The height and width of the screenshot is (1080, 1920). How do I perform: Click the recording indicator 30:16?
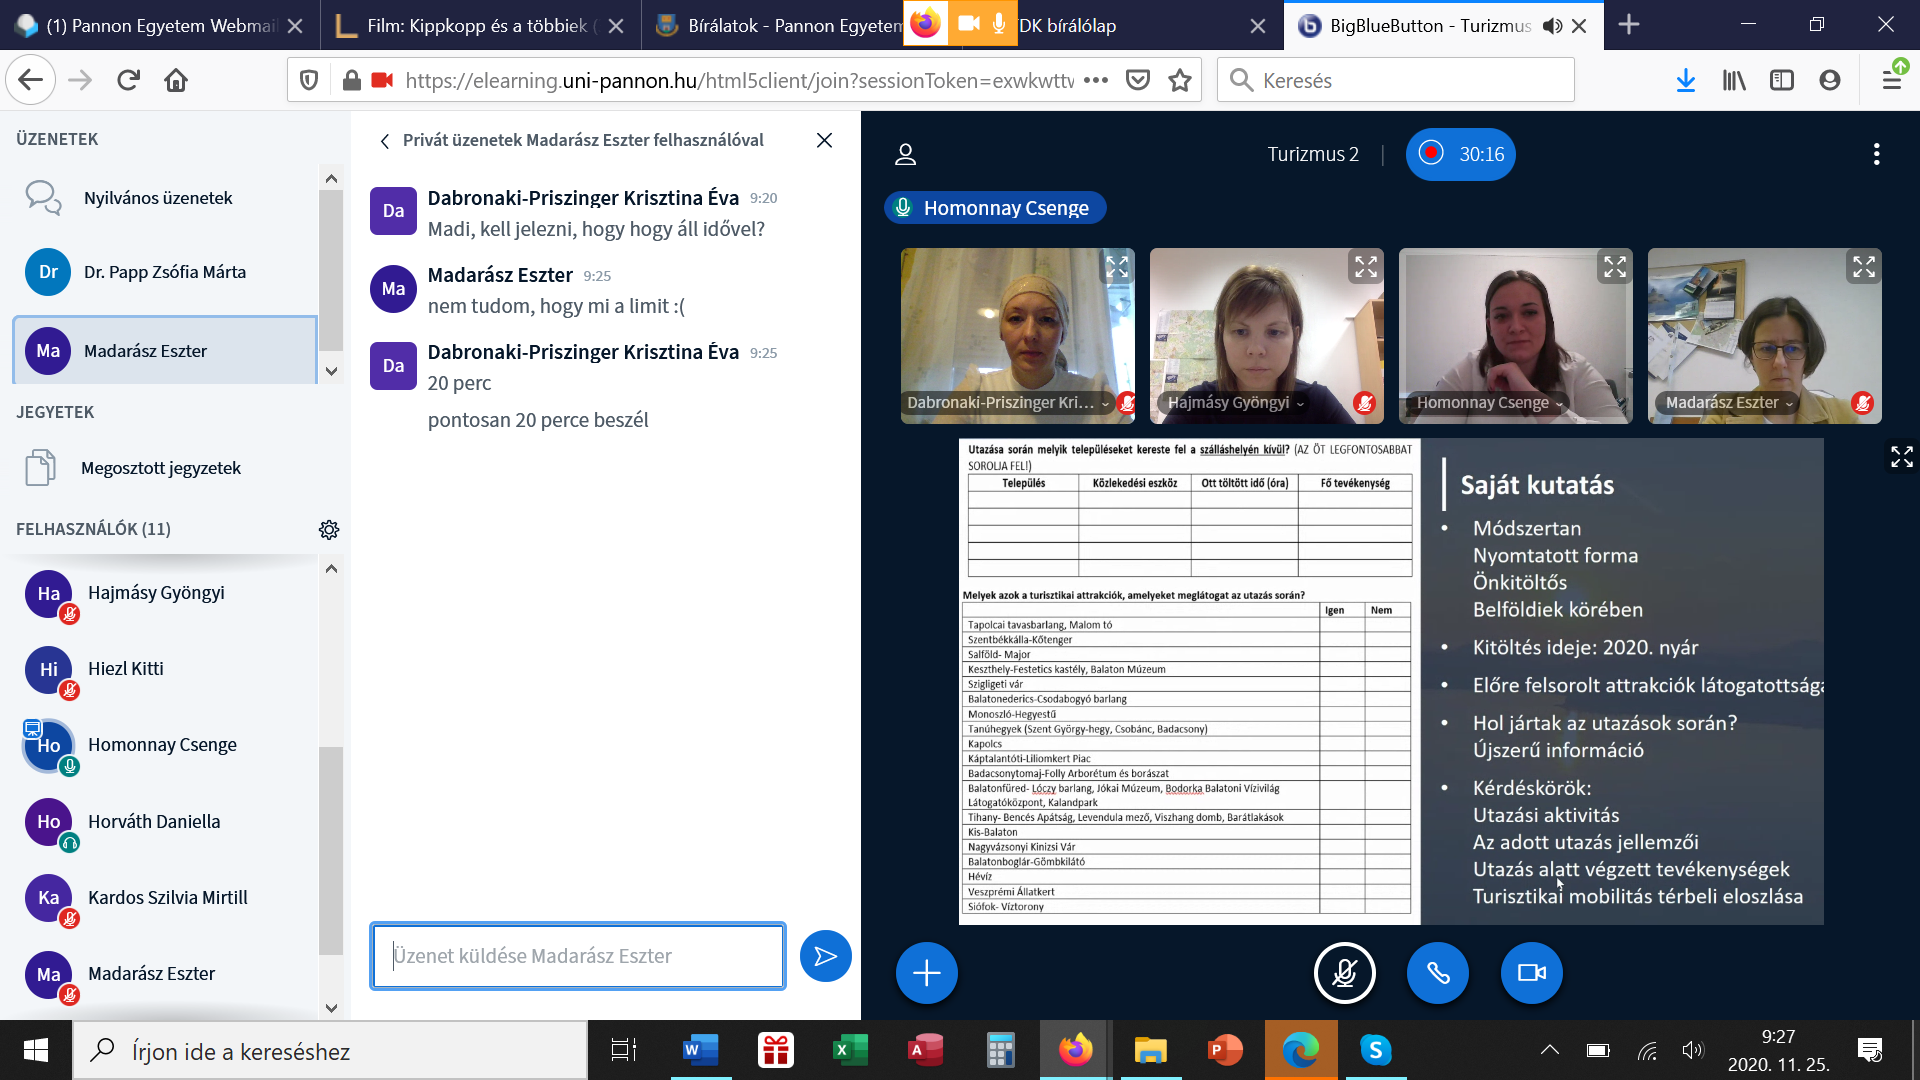click(1460, 154)
